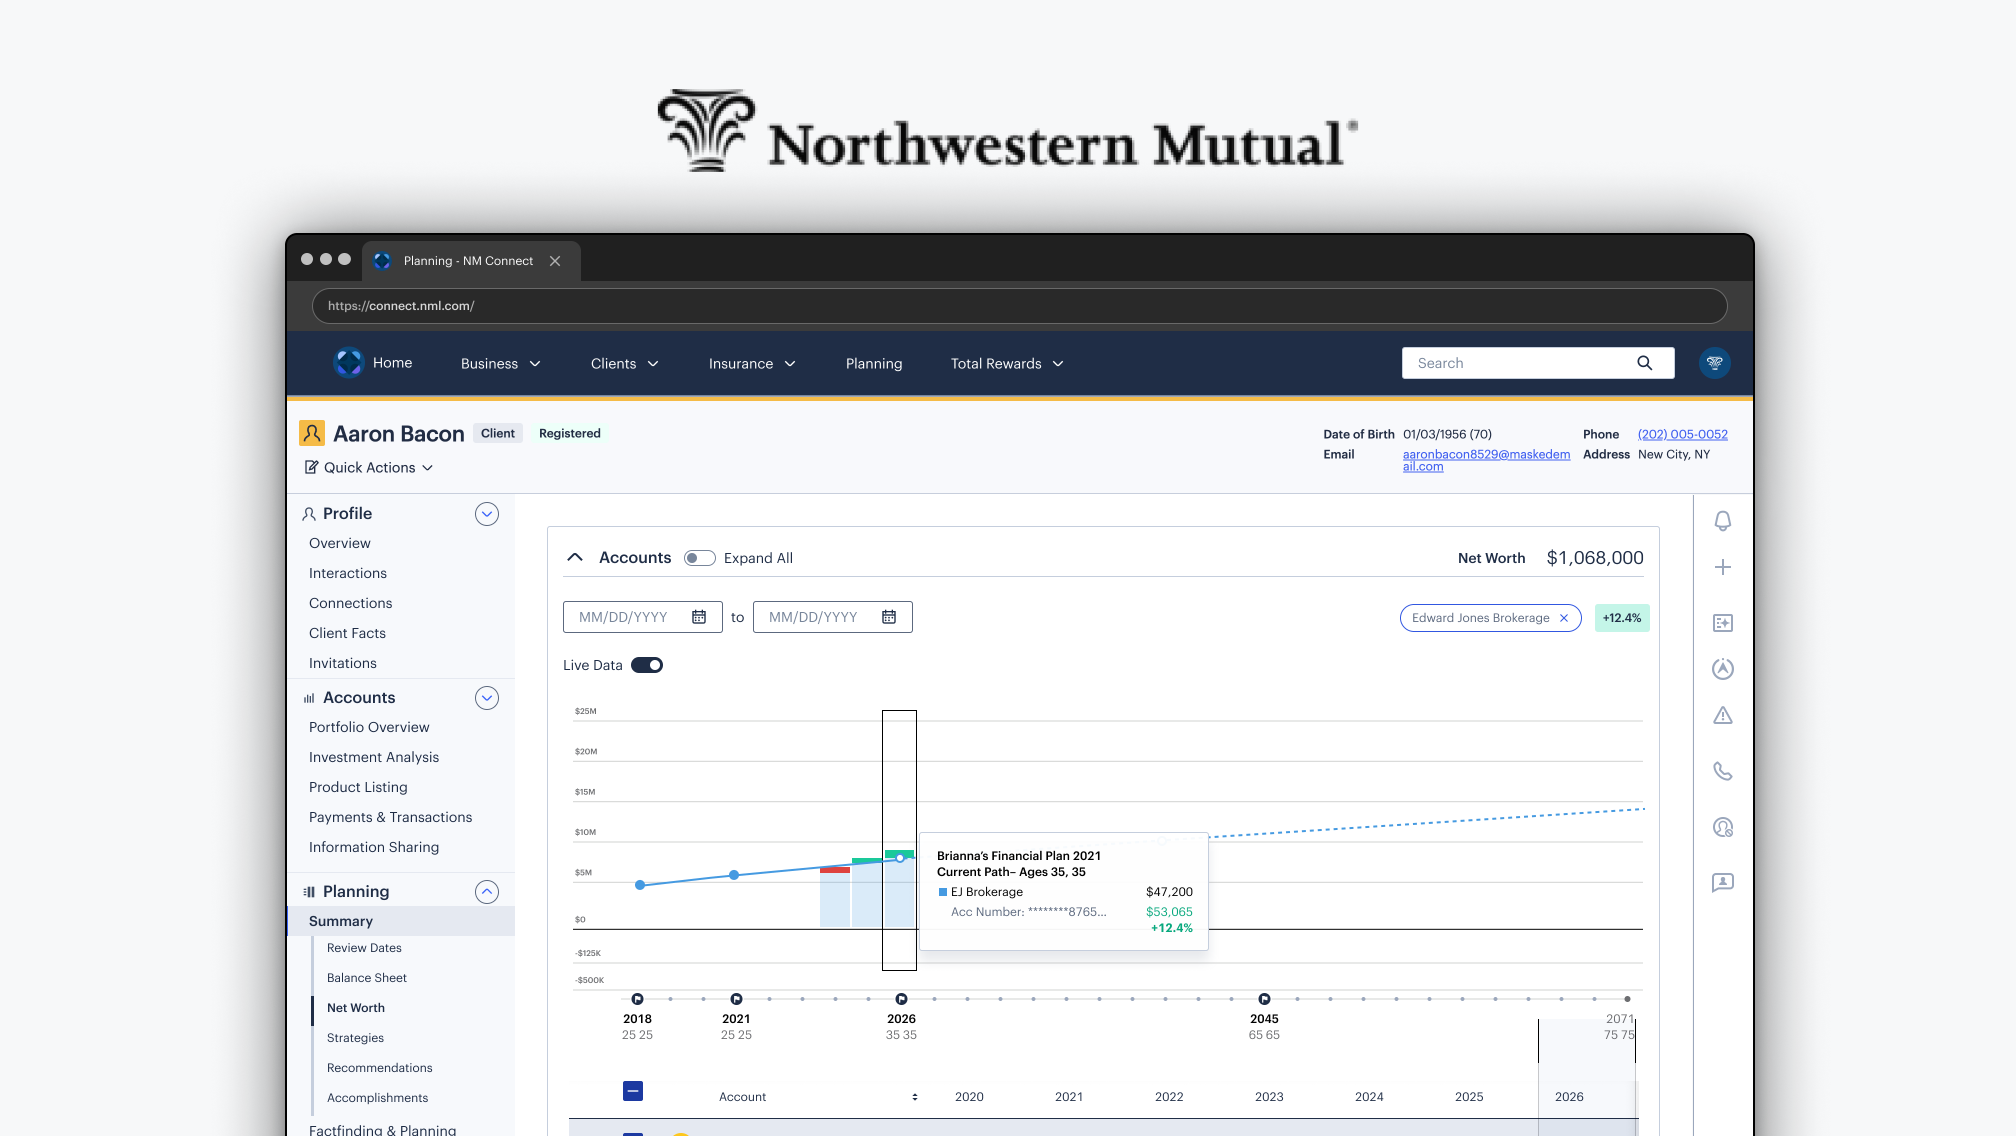Open the end date calendar picker icon
Image resolution: width=2016 pixels, height=1136 pixels.
pyautogui.click(x=889, y=617)
